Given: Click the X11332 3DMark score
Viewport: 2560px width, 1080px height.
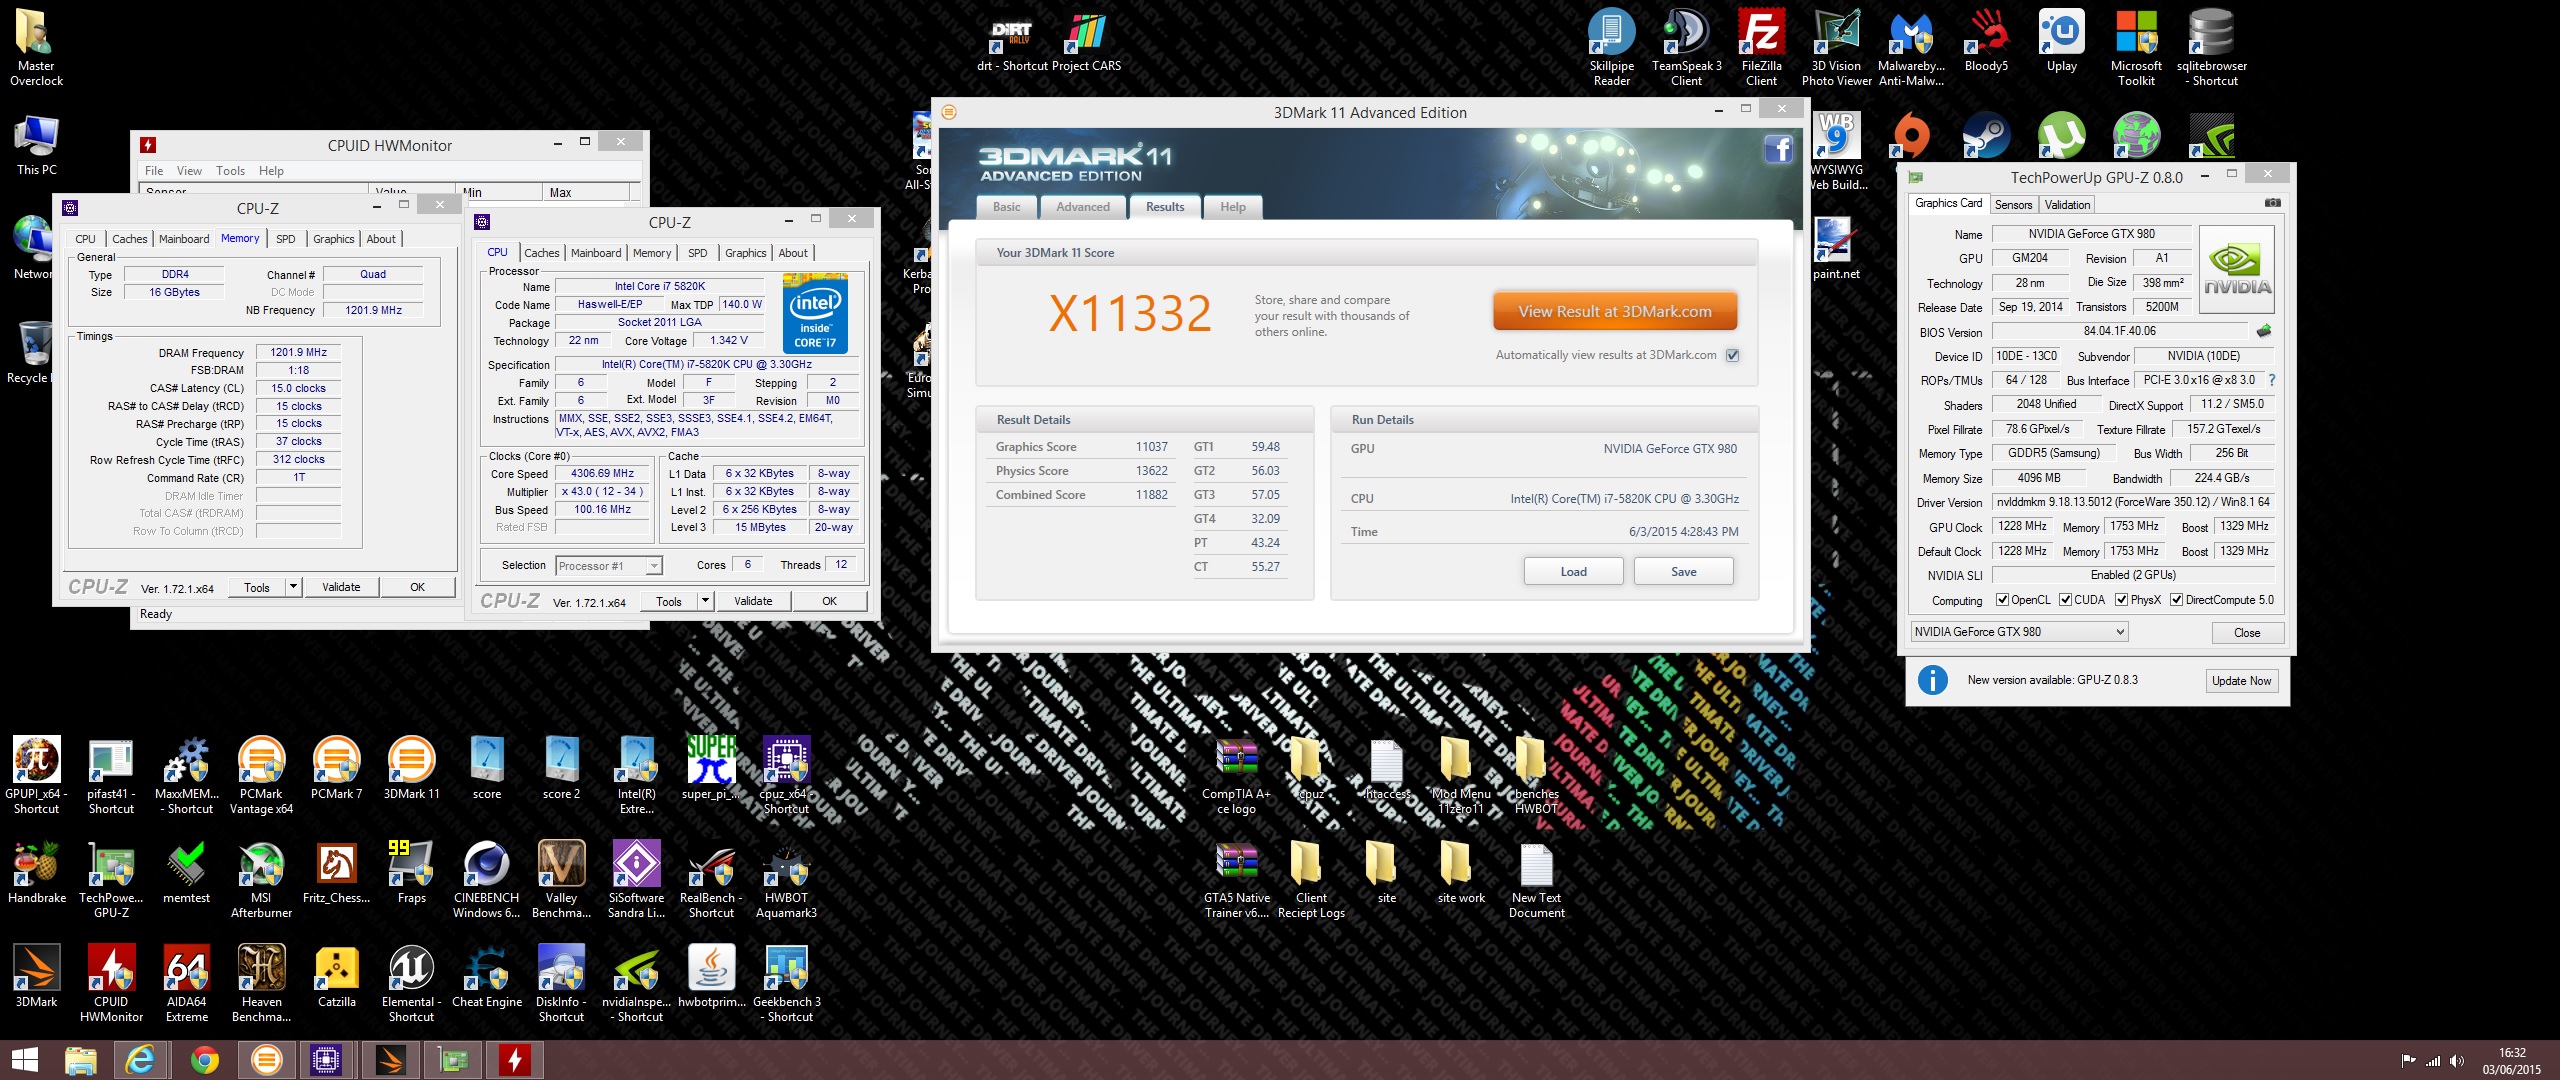Looking at the screenshot, I should 1129,314.
